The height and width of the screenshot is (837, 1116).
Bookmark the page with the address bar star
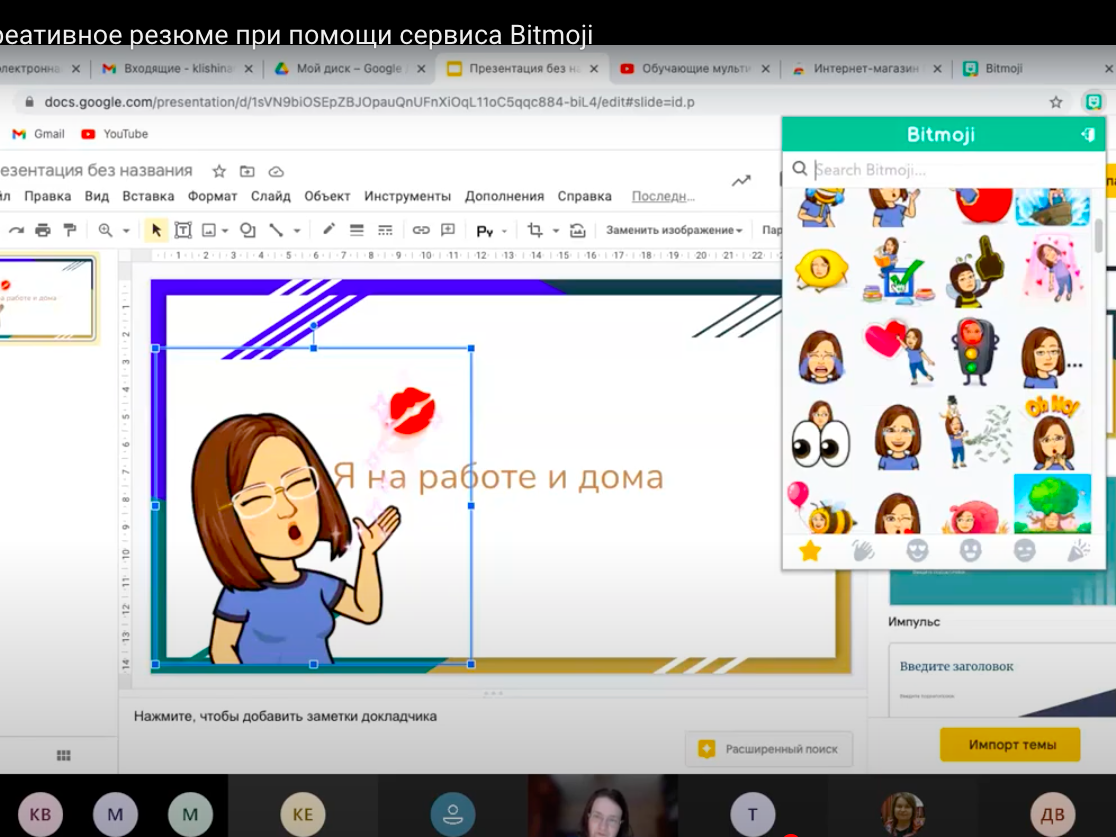pos(1056,102)
